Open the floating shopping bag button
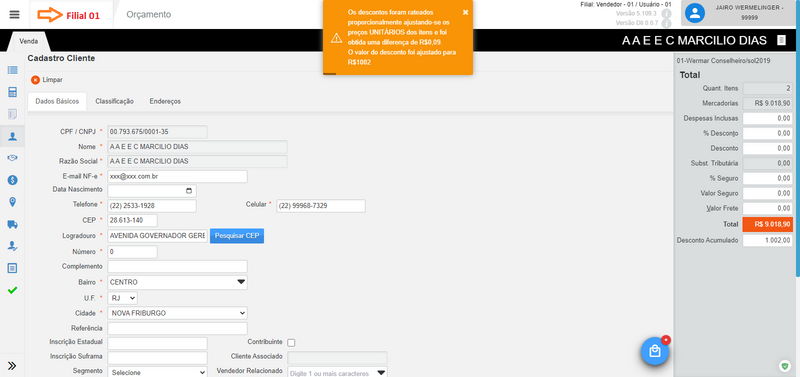This screenshot has width=800, height=377. click(655, 351)
